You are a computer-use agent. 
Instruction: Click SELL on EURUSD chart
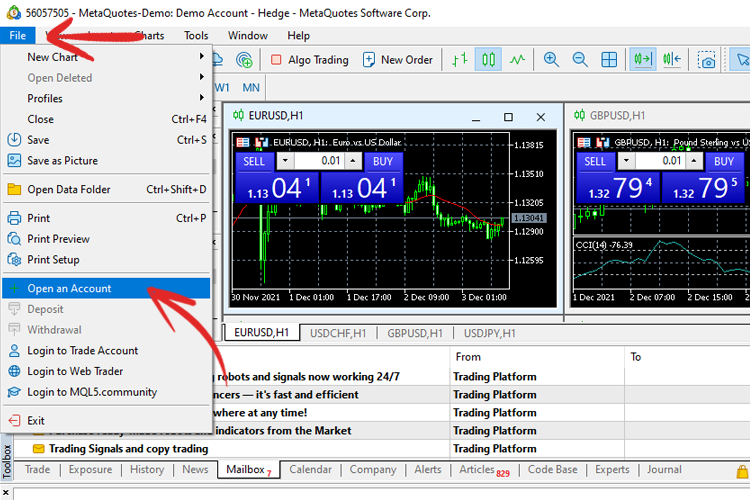[254, 161]
